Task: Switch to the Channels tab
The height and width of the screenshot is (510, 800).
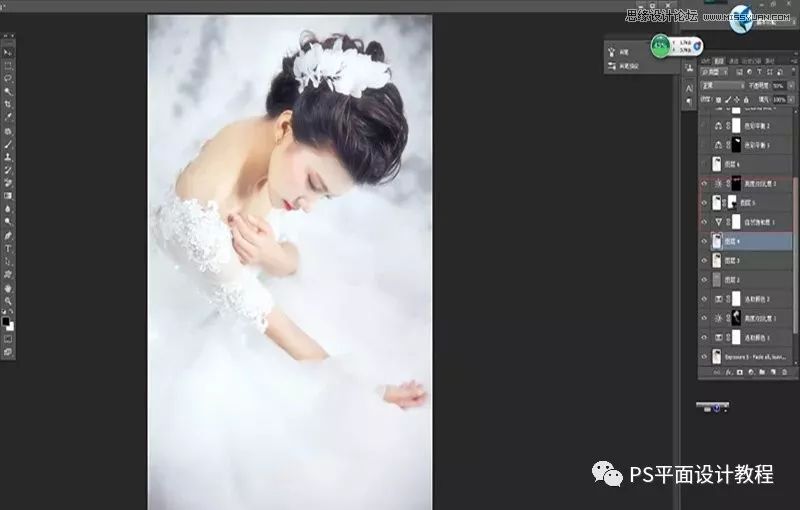Action: click(734, 61)
